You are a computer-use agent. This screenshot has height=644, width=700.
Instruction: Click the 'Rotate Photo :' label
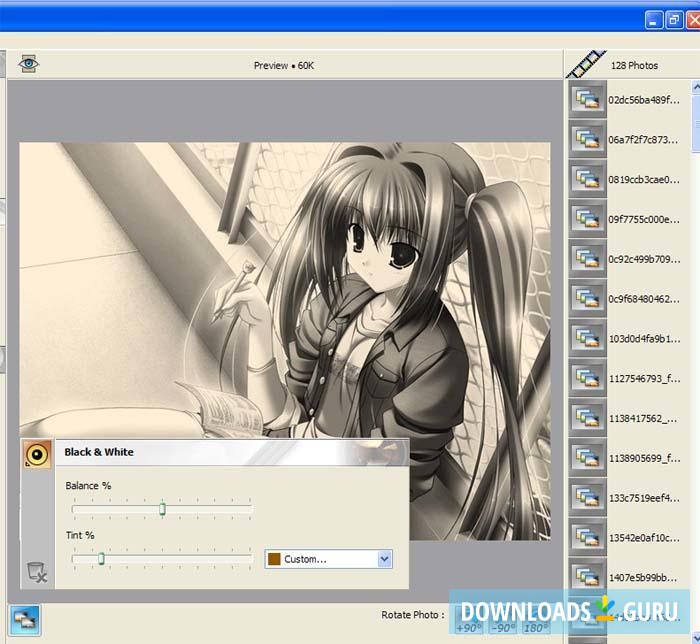point(413,615)
